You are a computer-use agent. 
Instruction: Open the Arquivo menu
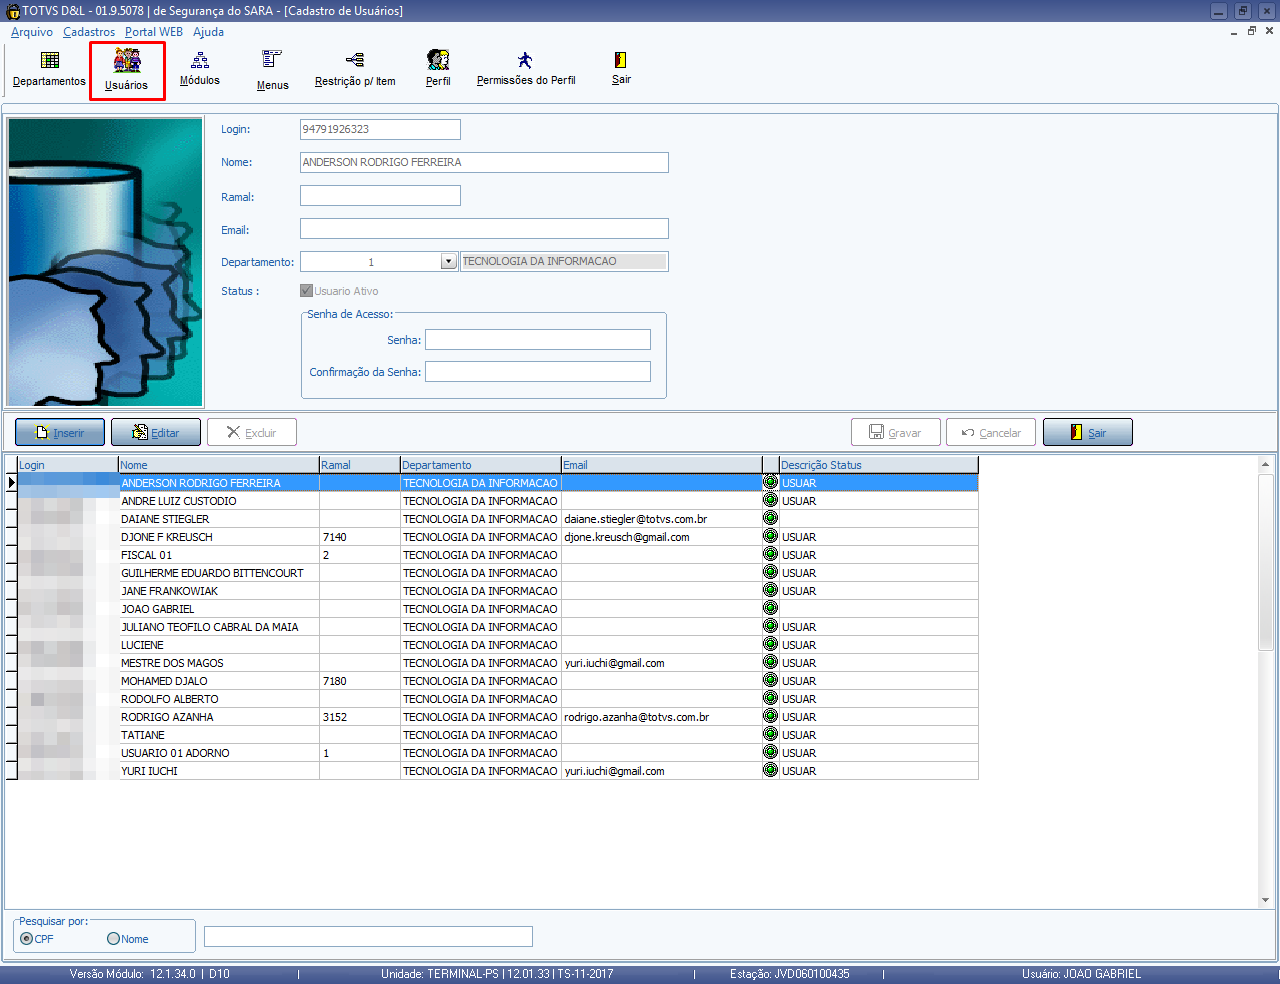point(32,32)
